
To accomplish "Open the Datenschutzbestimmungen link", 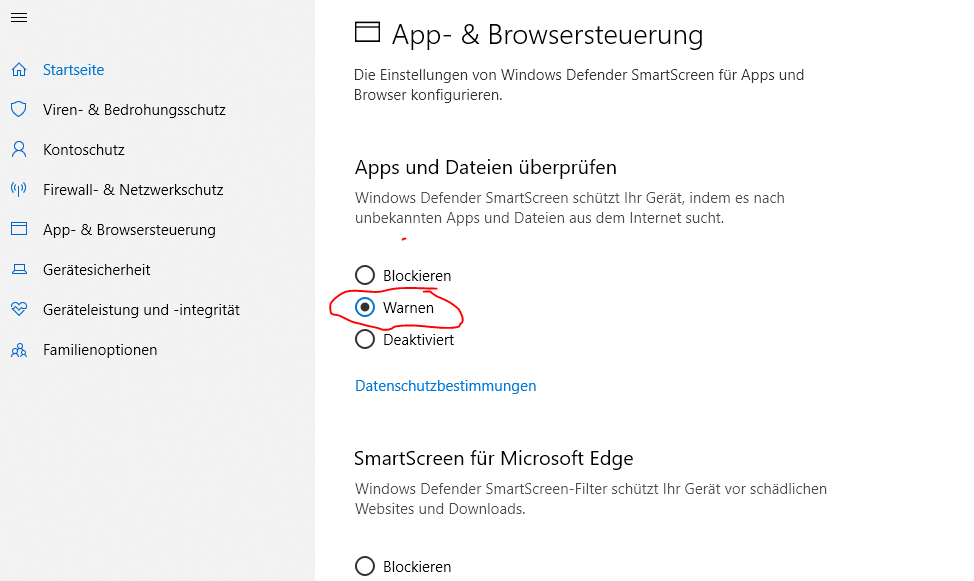I will (445, 386).
